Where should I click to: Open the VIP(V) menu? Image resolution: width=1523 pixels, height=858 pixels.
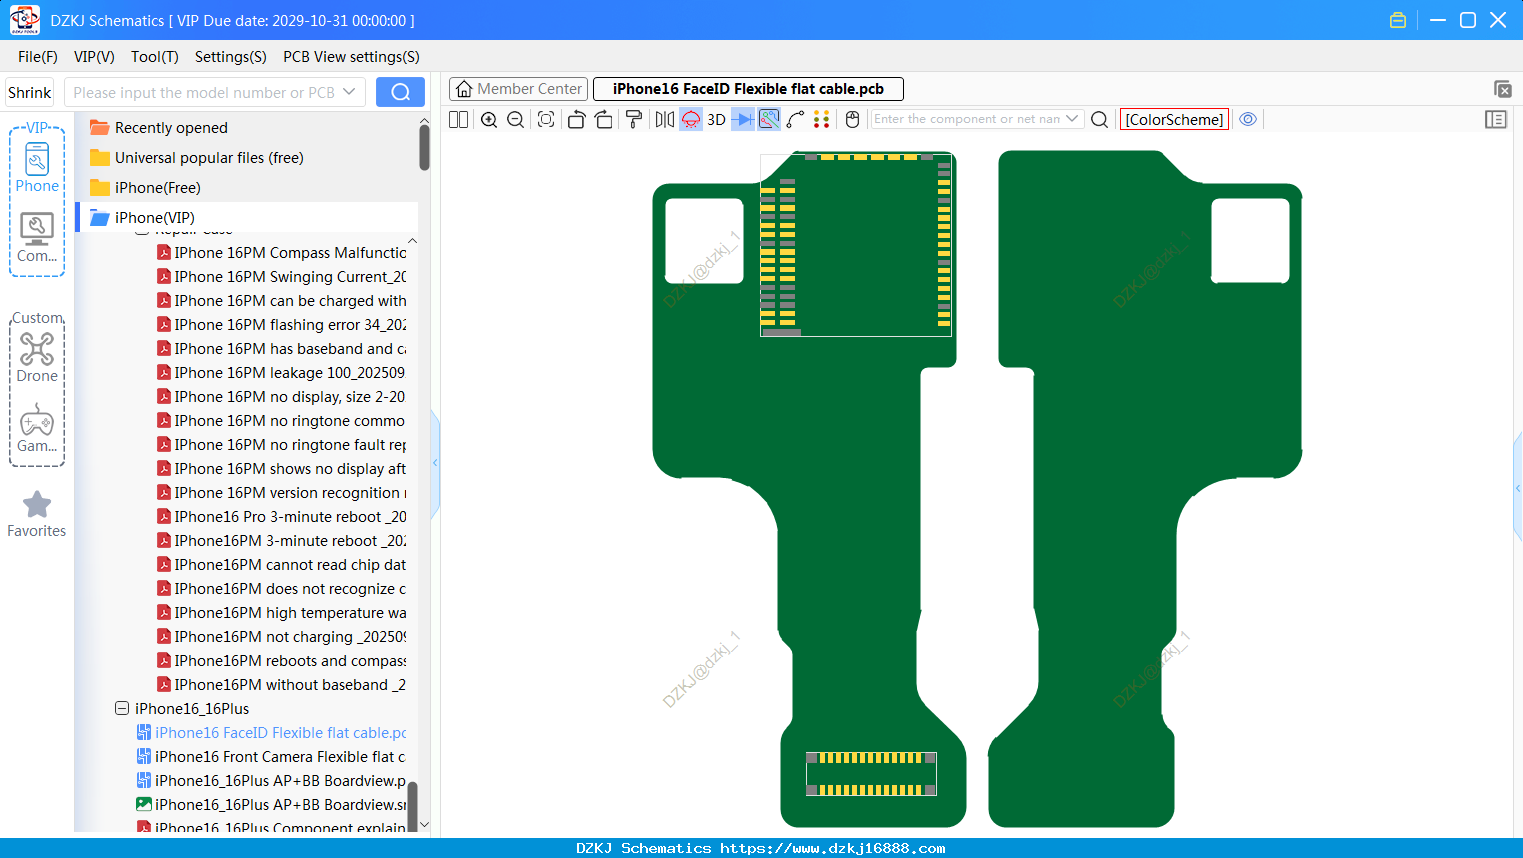[x=94, y=57]
